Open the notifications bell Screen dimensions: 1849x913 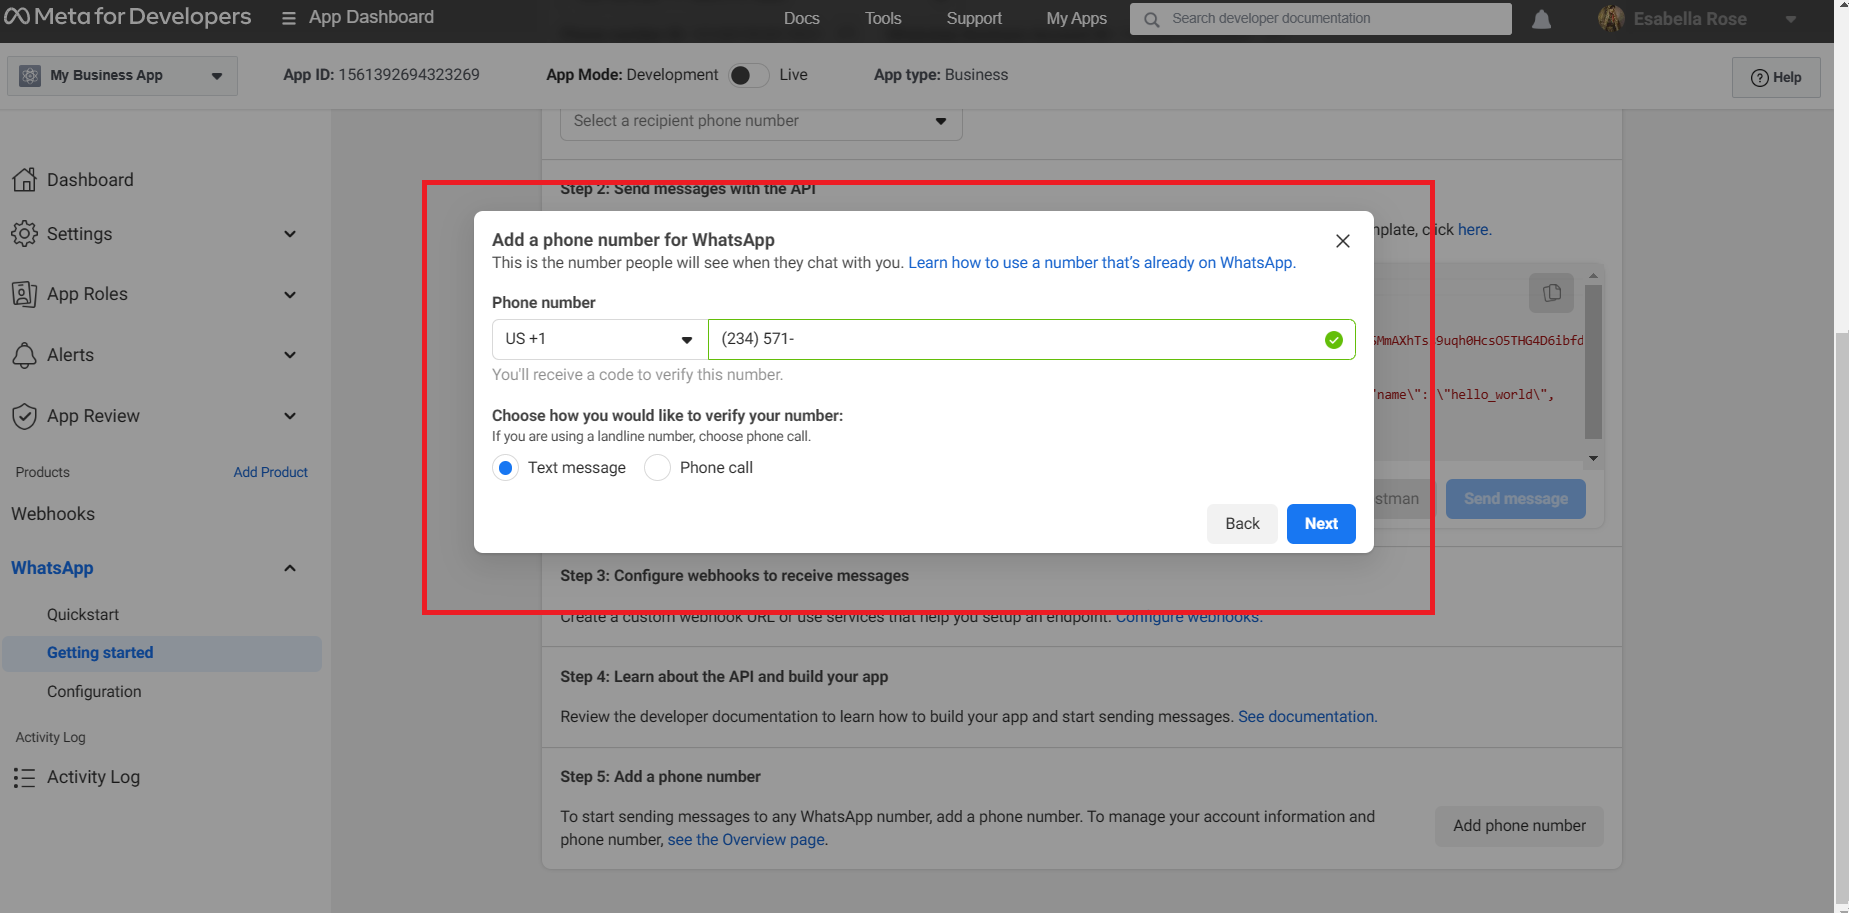(1541, 19)
